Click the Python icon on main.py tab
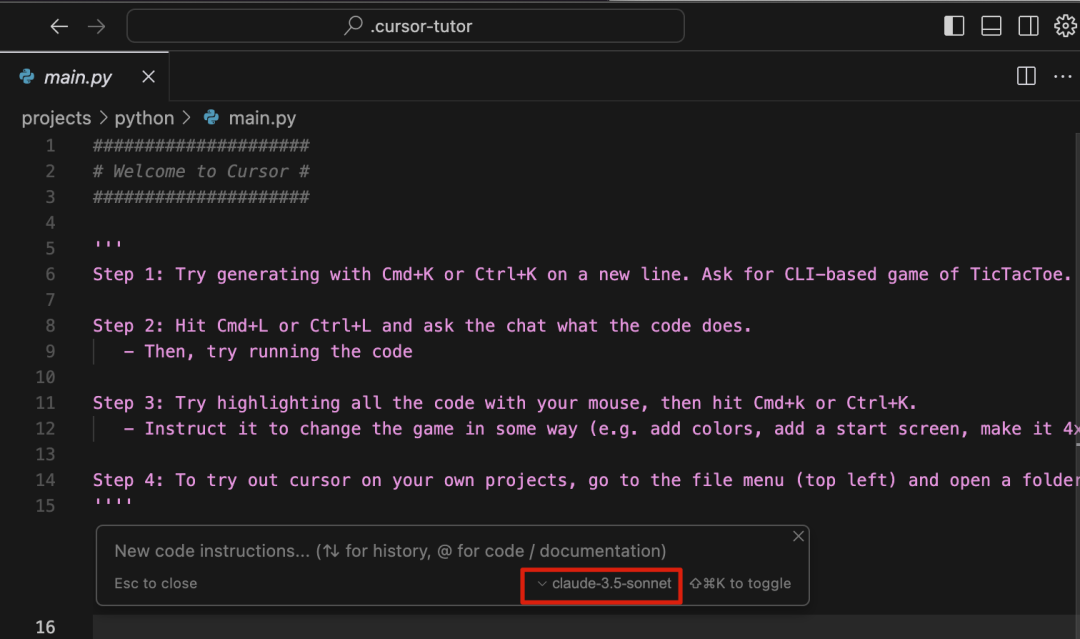 tap(27, 76)
